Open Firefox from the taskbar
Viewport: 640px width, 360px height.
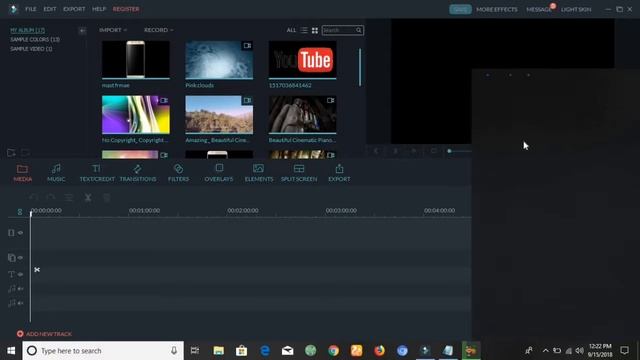pyautogui.click(x=380, y=351)
